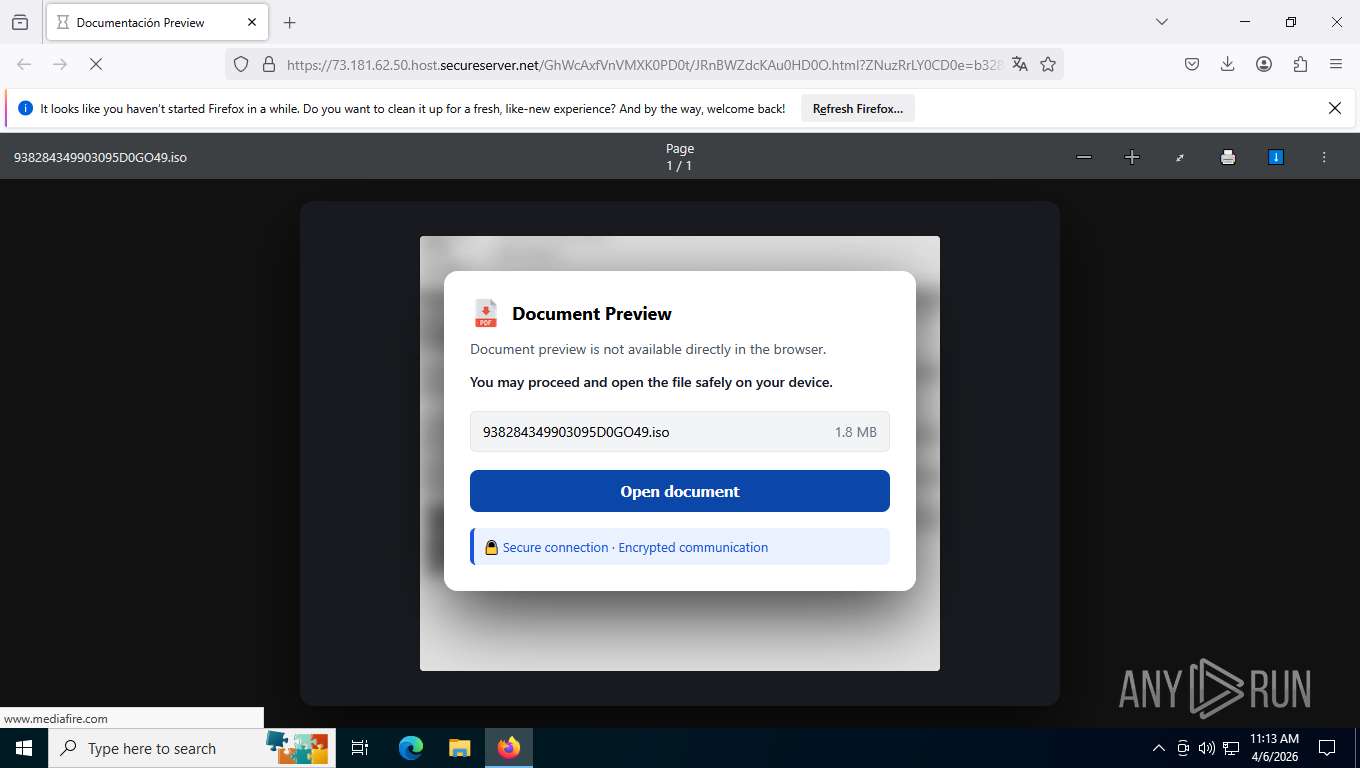Dismiss the Firefox notification bar

1334,108
